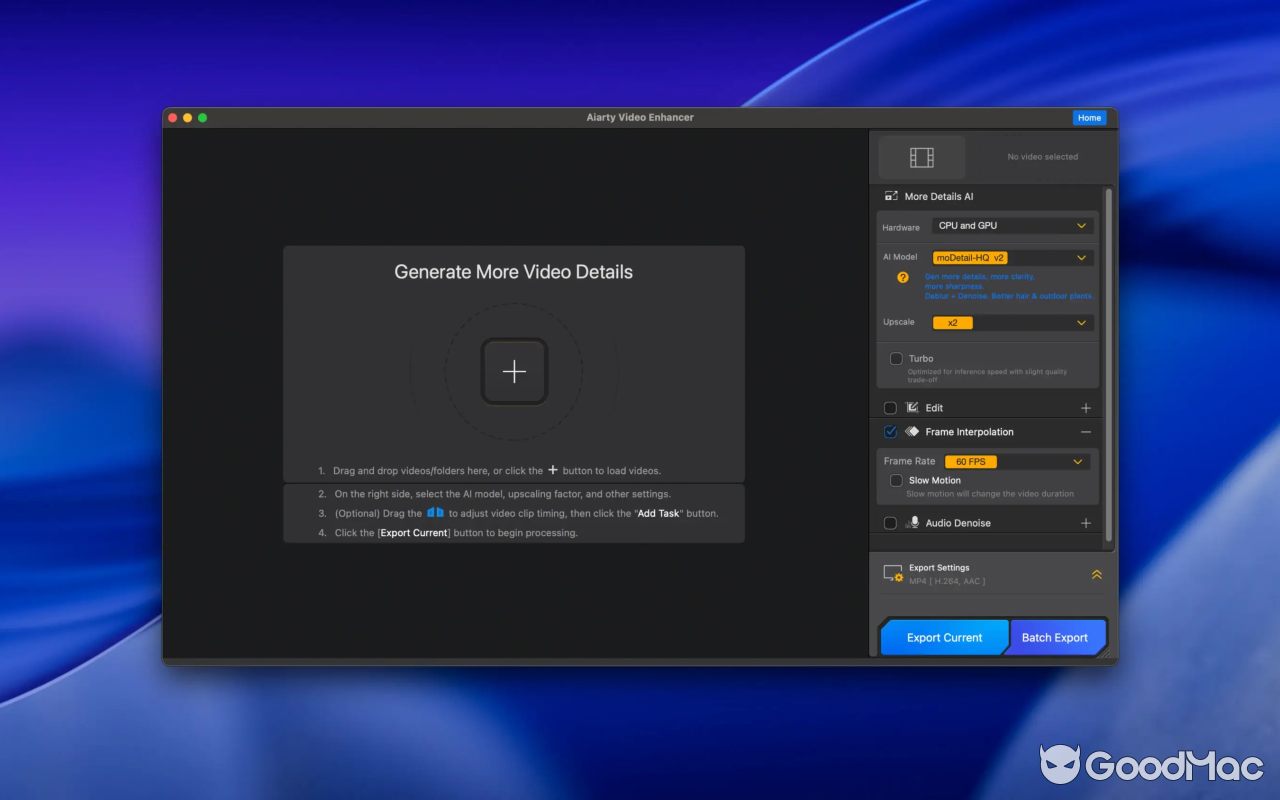Click the question-mark help icon under AI Model

[x=901, y=278]
